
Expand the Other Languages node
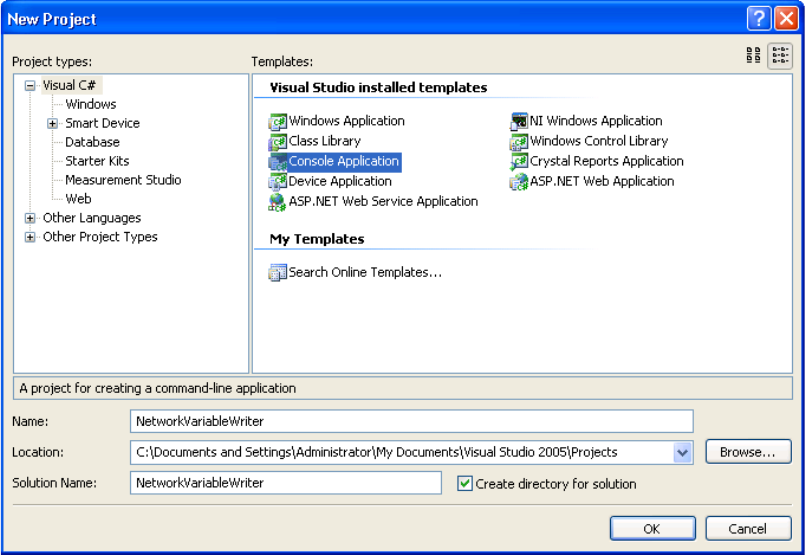(x=30, y=218)
